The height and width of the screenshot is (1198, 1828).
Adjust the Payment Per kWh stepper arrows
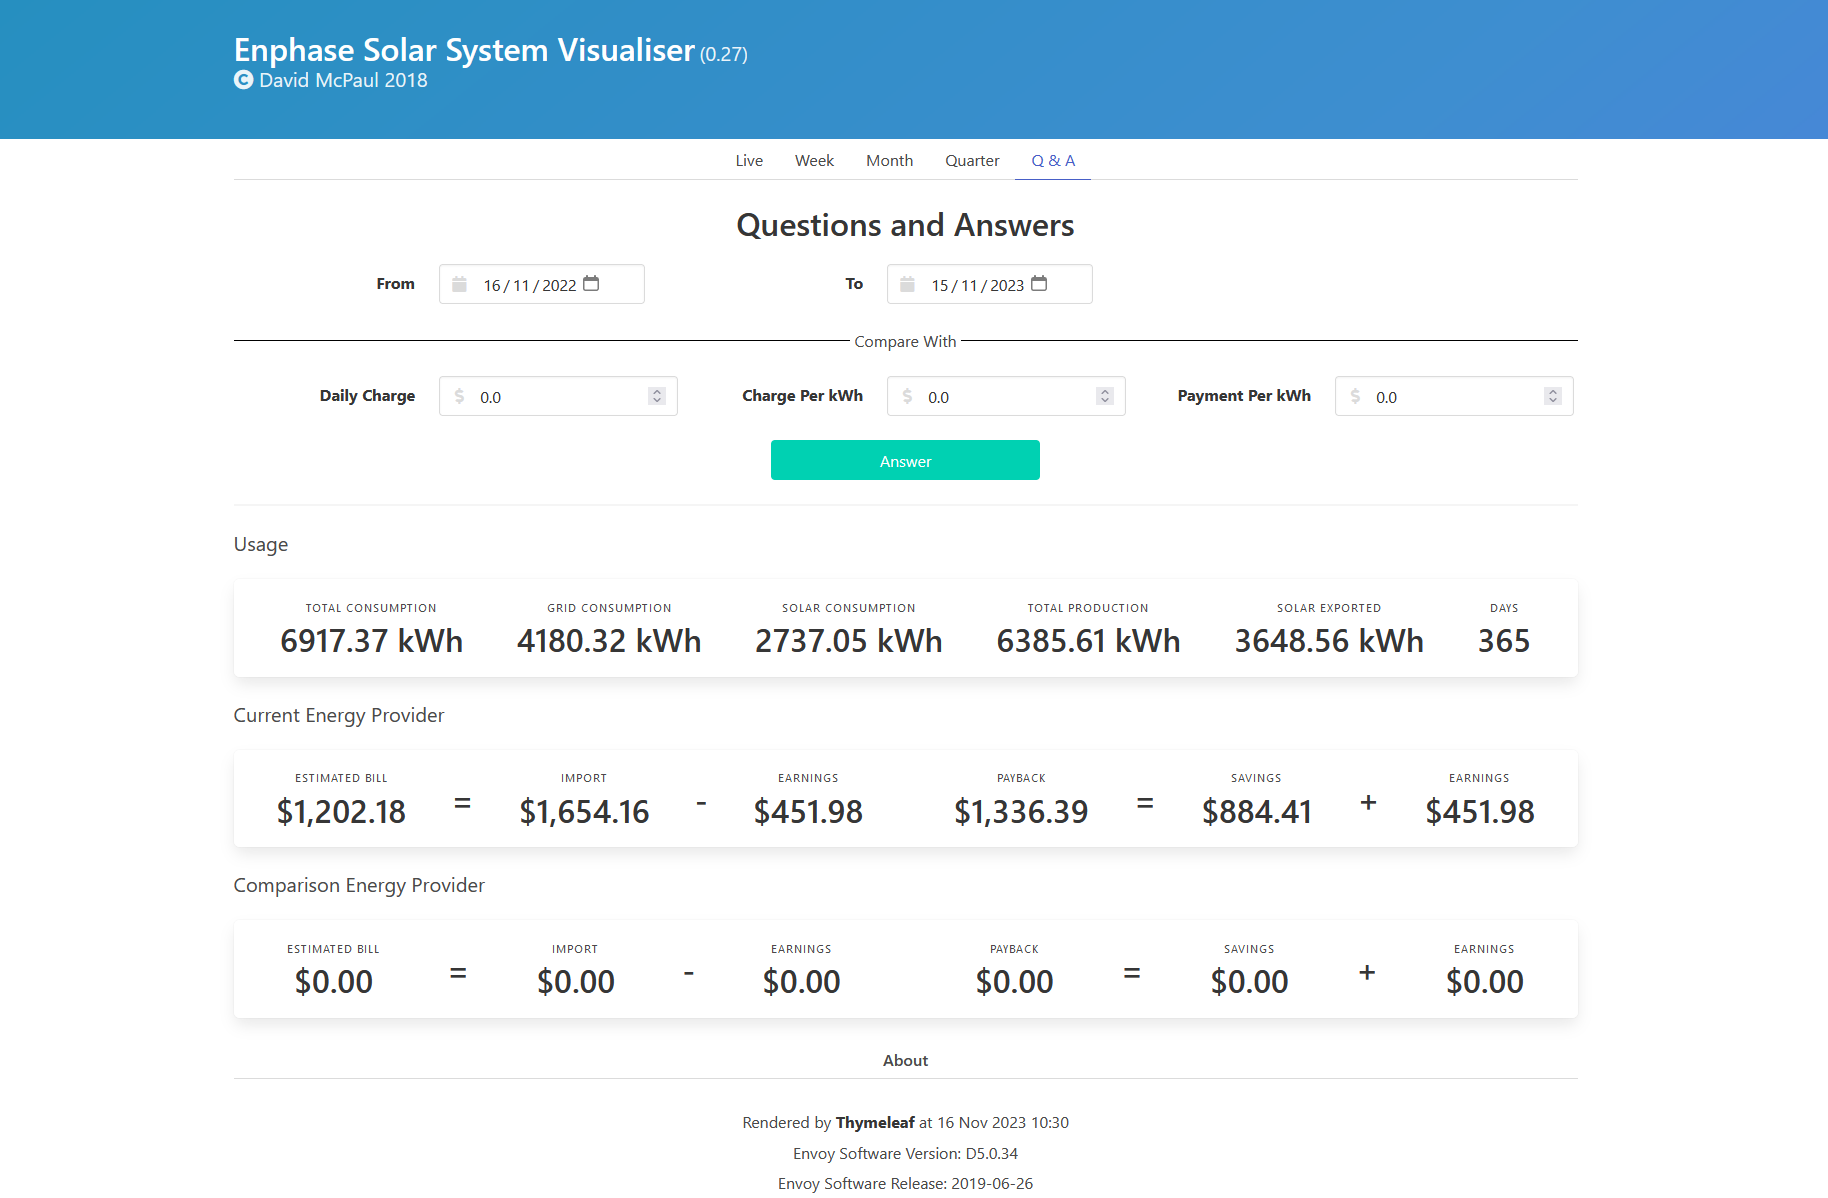tap(1553, 396)
